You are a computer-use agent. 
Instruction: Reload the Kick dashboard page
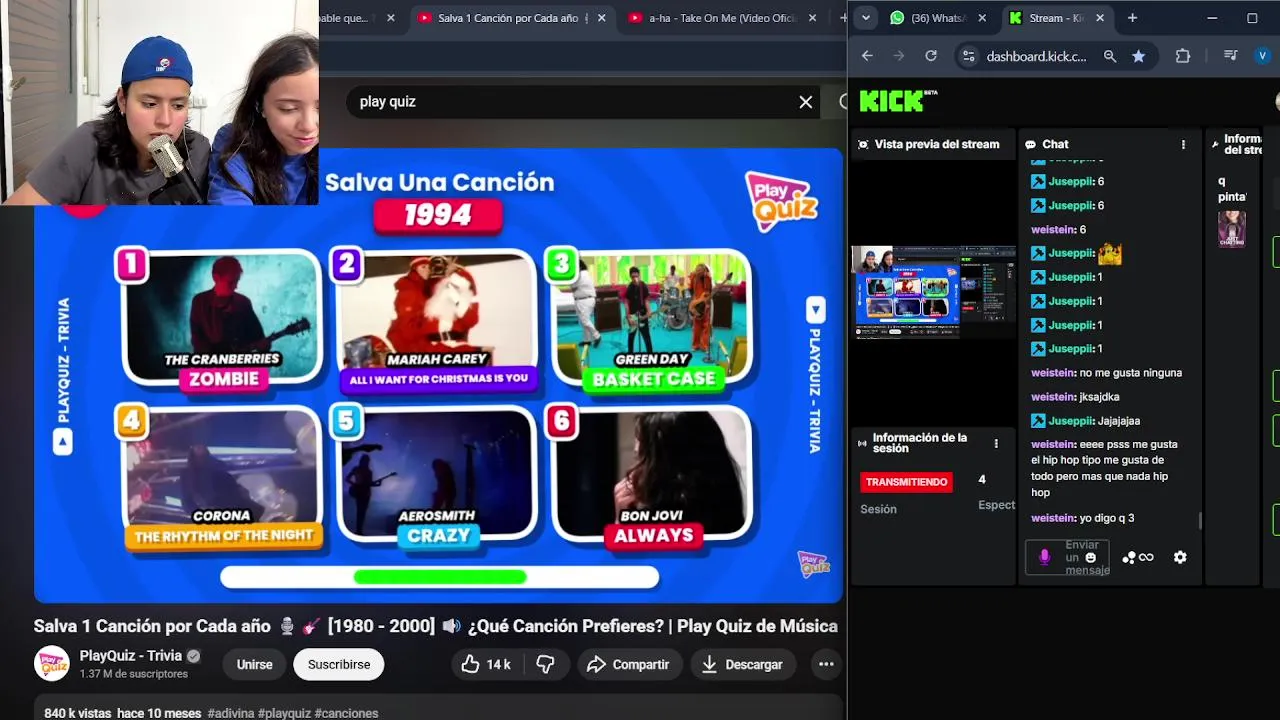click(931, 56)
